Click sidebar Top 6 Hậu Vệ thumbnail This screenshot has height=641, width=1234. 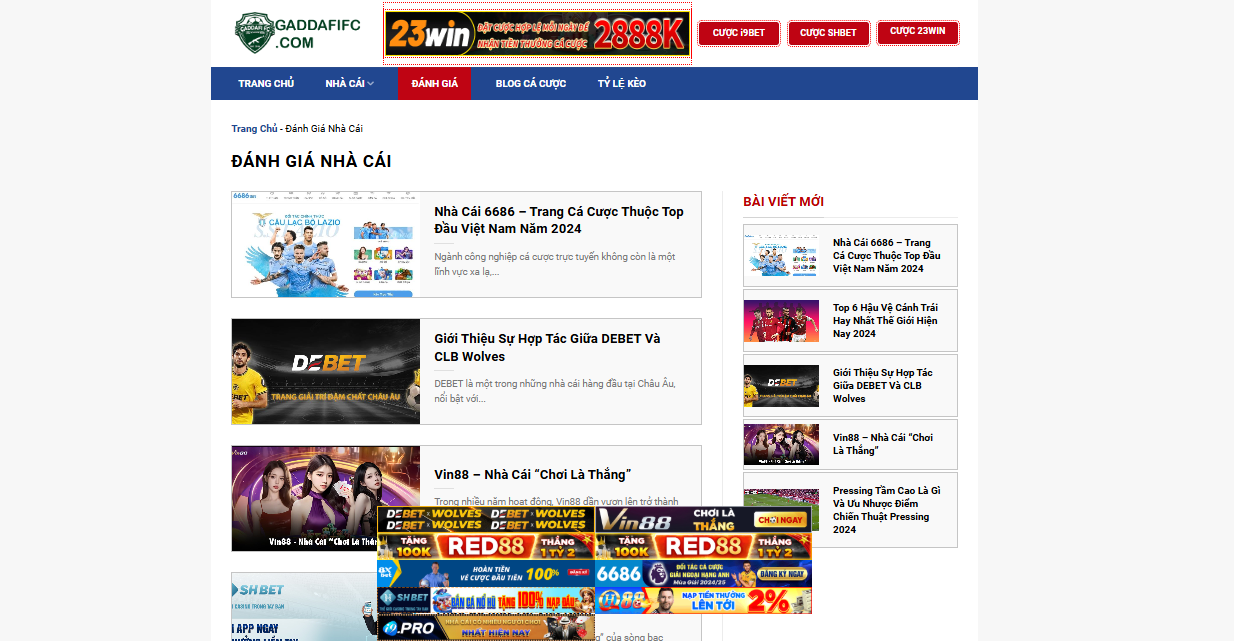[781, 321]
